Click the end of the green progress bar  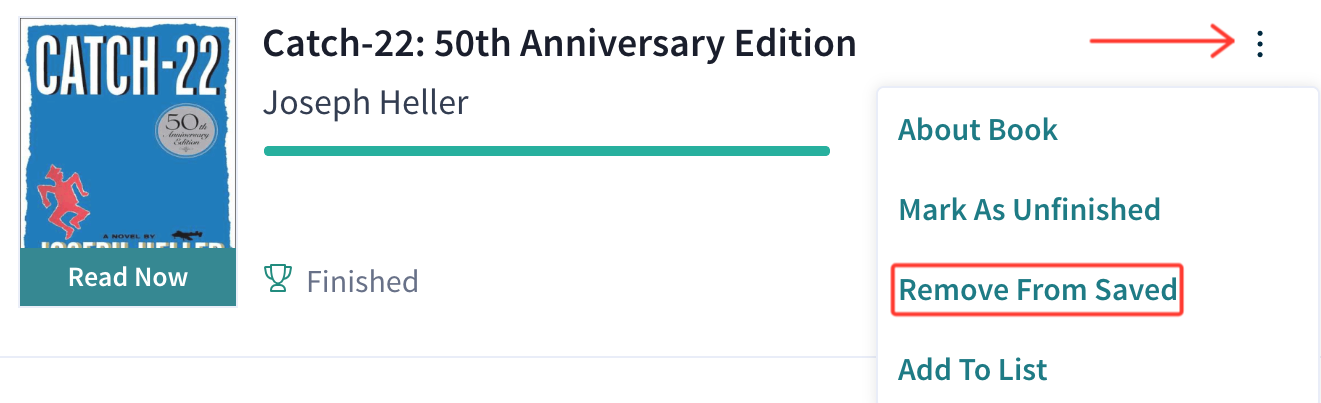[x=825, y=151]
